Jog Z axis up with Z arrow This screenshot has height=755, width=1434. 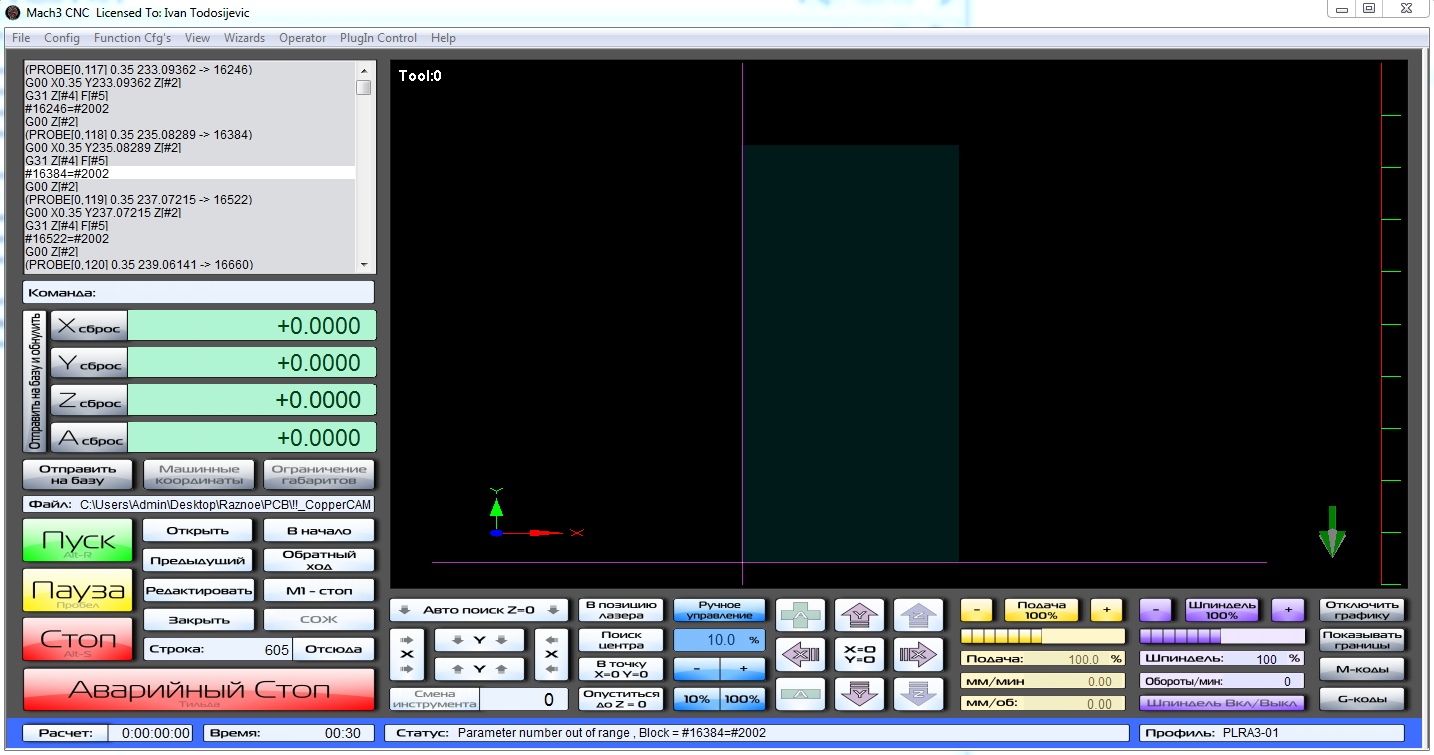point(919,615)
